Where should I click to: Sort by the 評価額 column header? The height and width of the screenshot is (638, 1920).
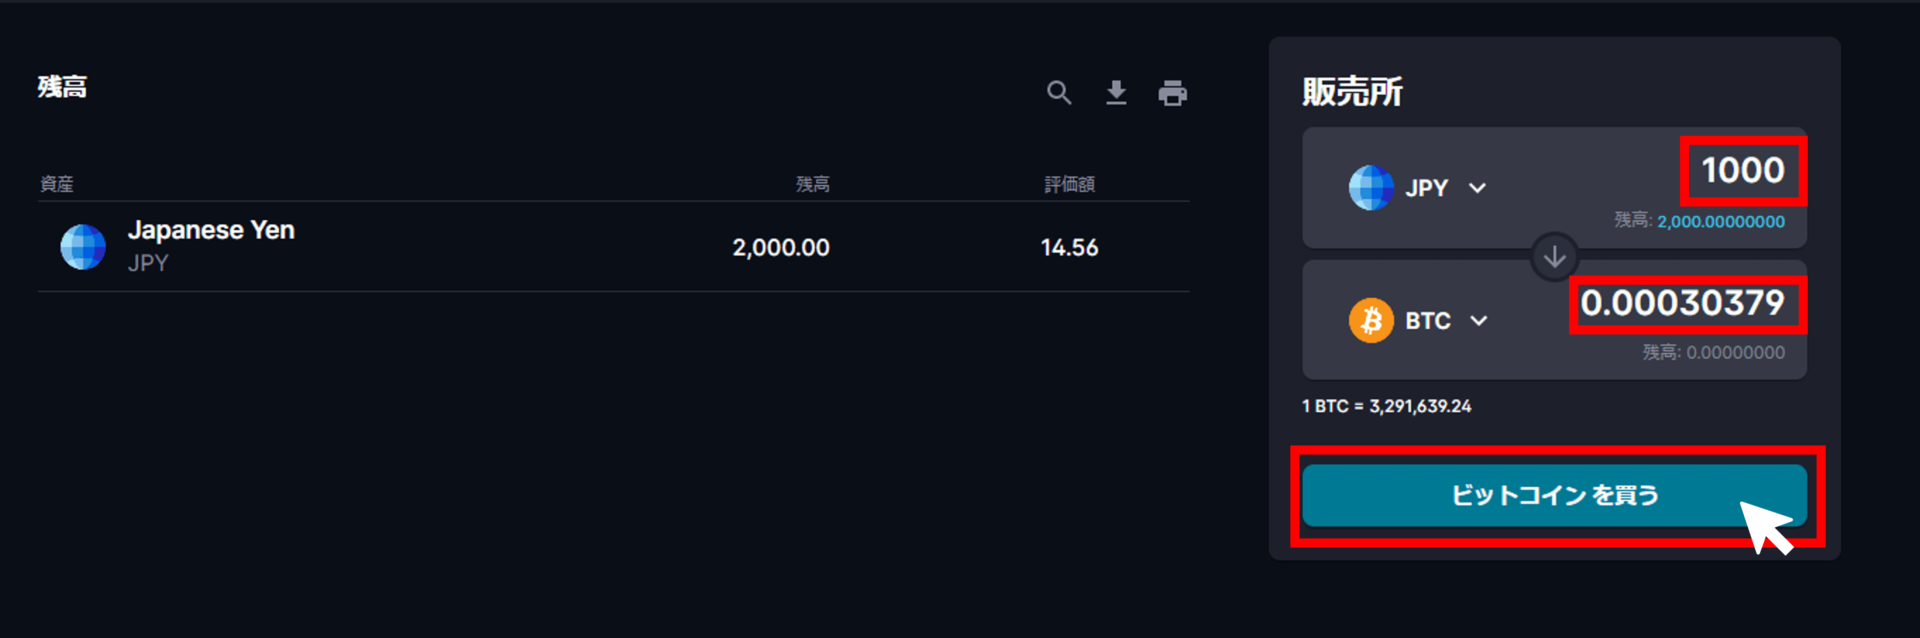[1069, 184]
